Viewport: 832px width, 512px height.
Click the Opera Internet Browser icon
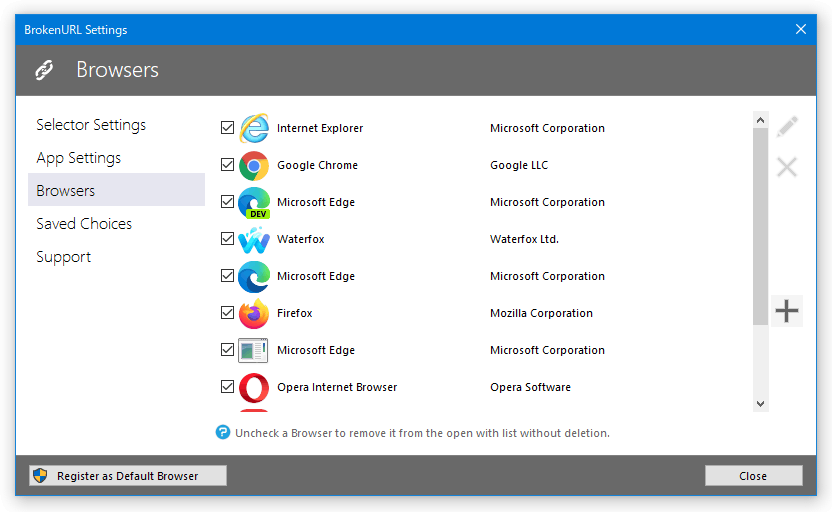tap(254, 388)
